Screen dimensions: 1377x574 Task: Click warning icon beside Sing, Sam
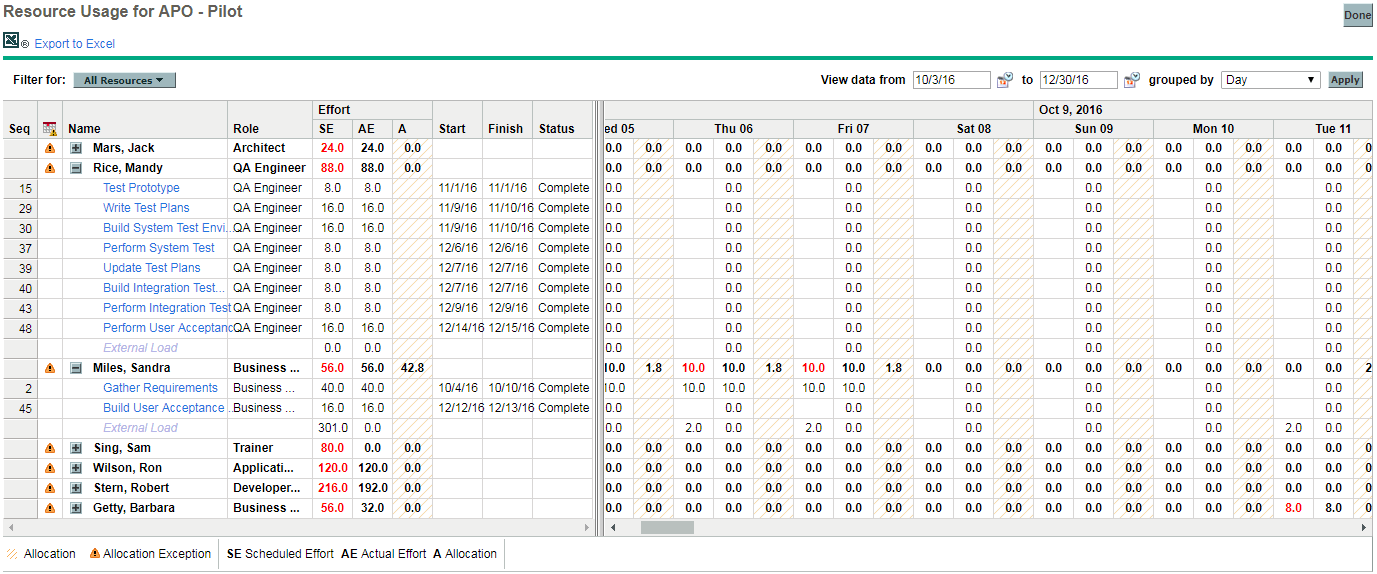coord(50,448)
